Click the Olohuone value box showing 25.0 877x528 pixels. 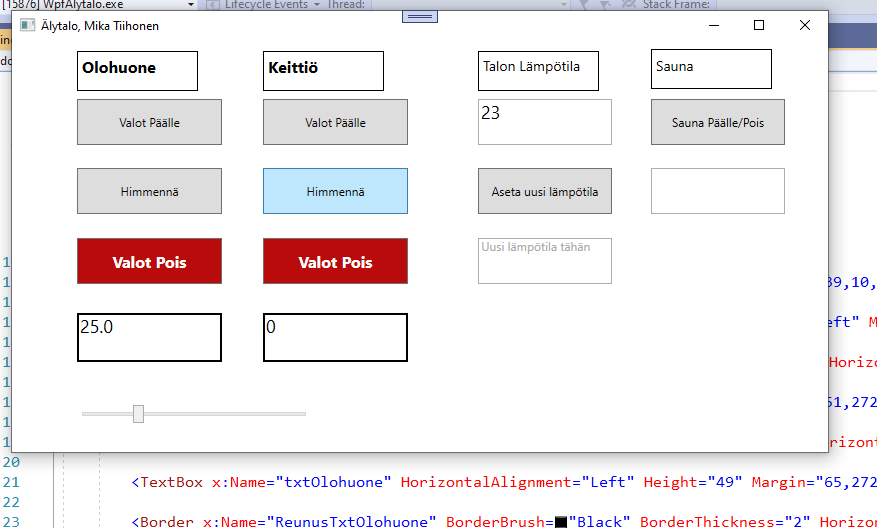click(149, 337)
